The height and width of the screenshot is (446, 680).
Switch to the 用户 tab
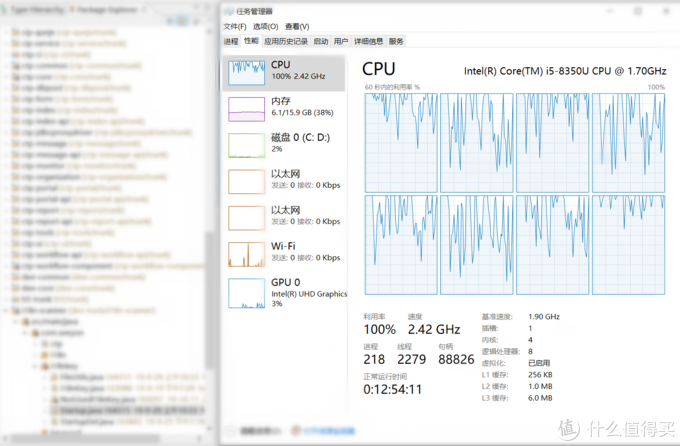click(341, 41)
